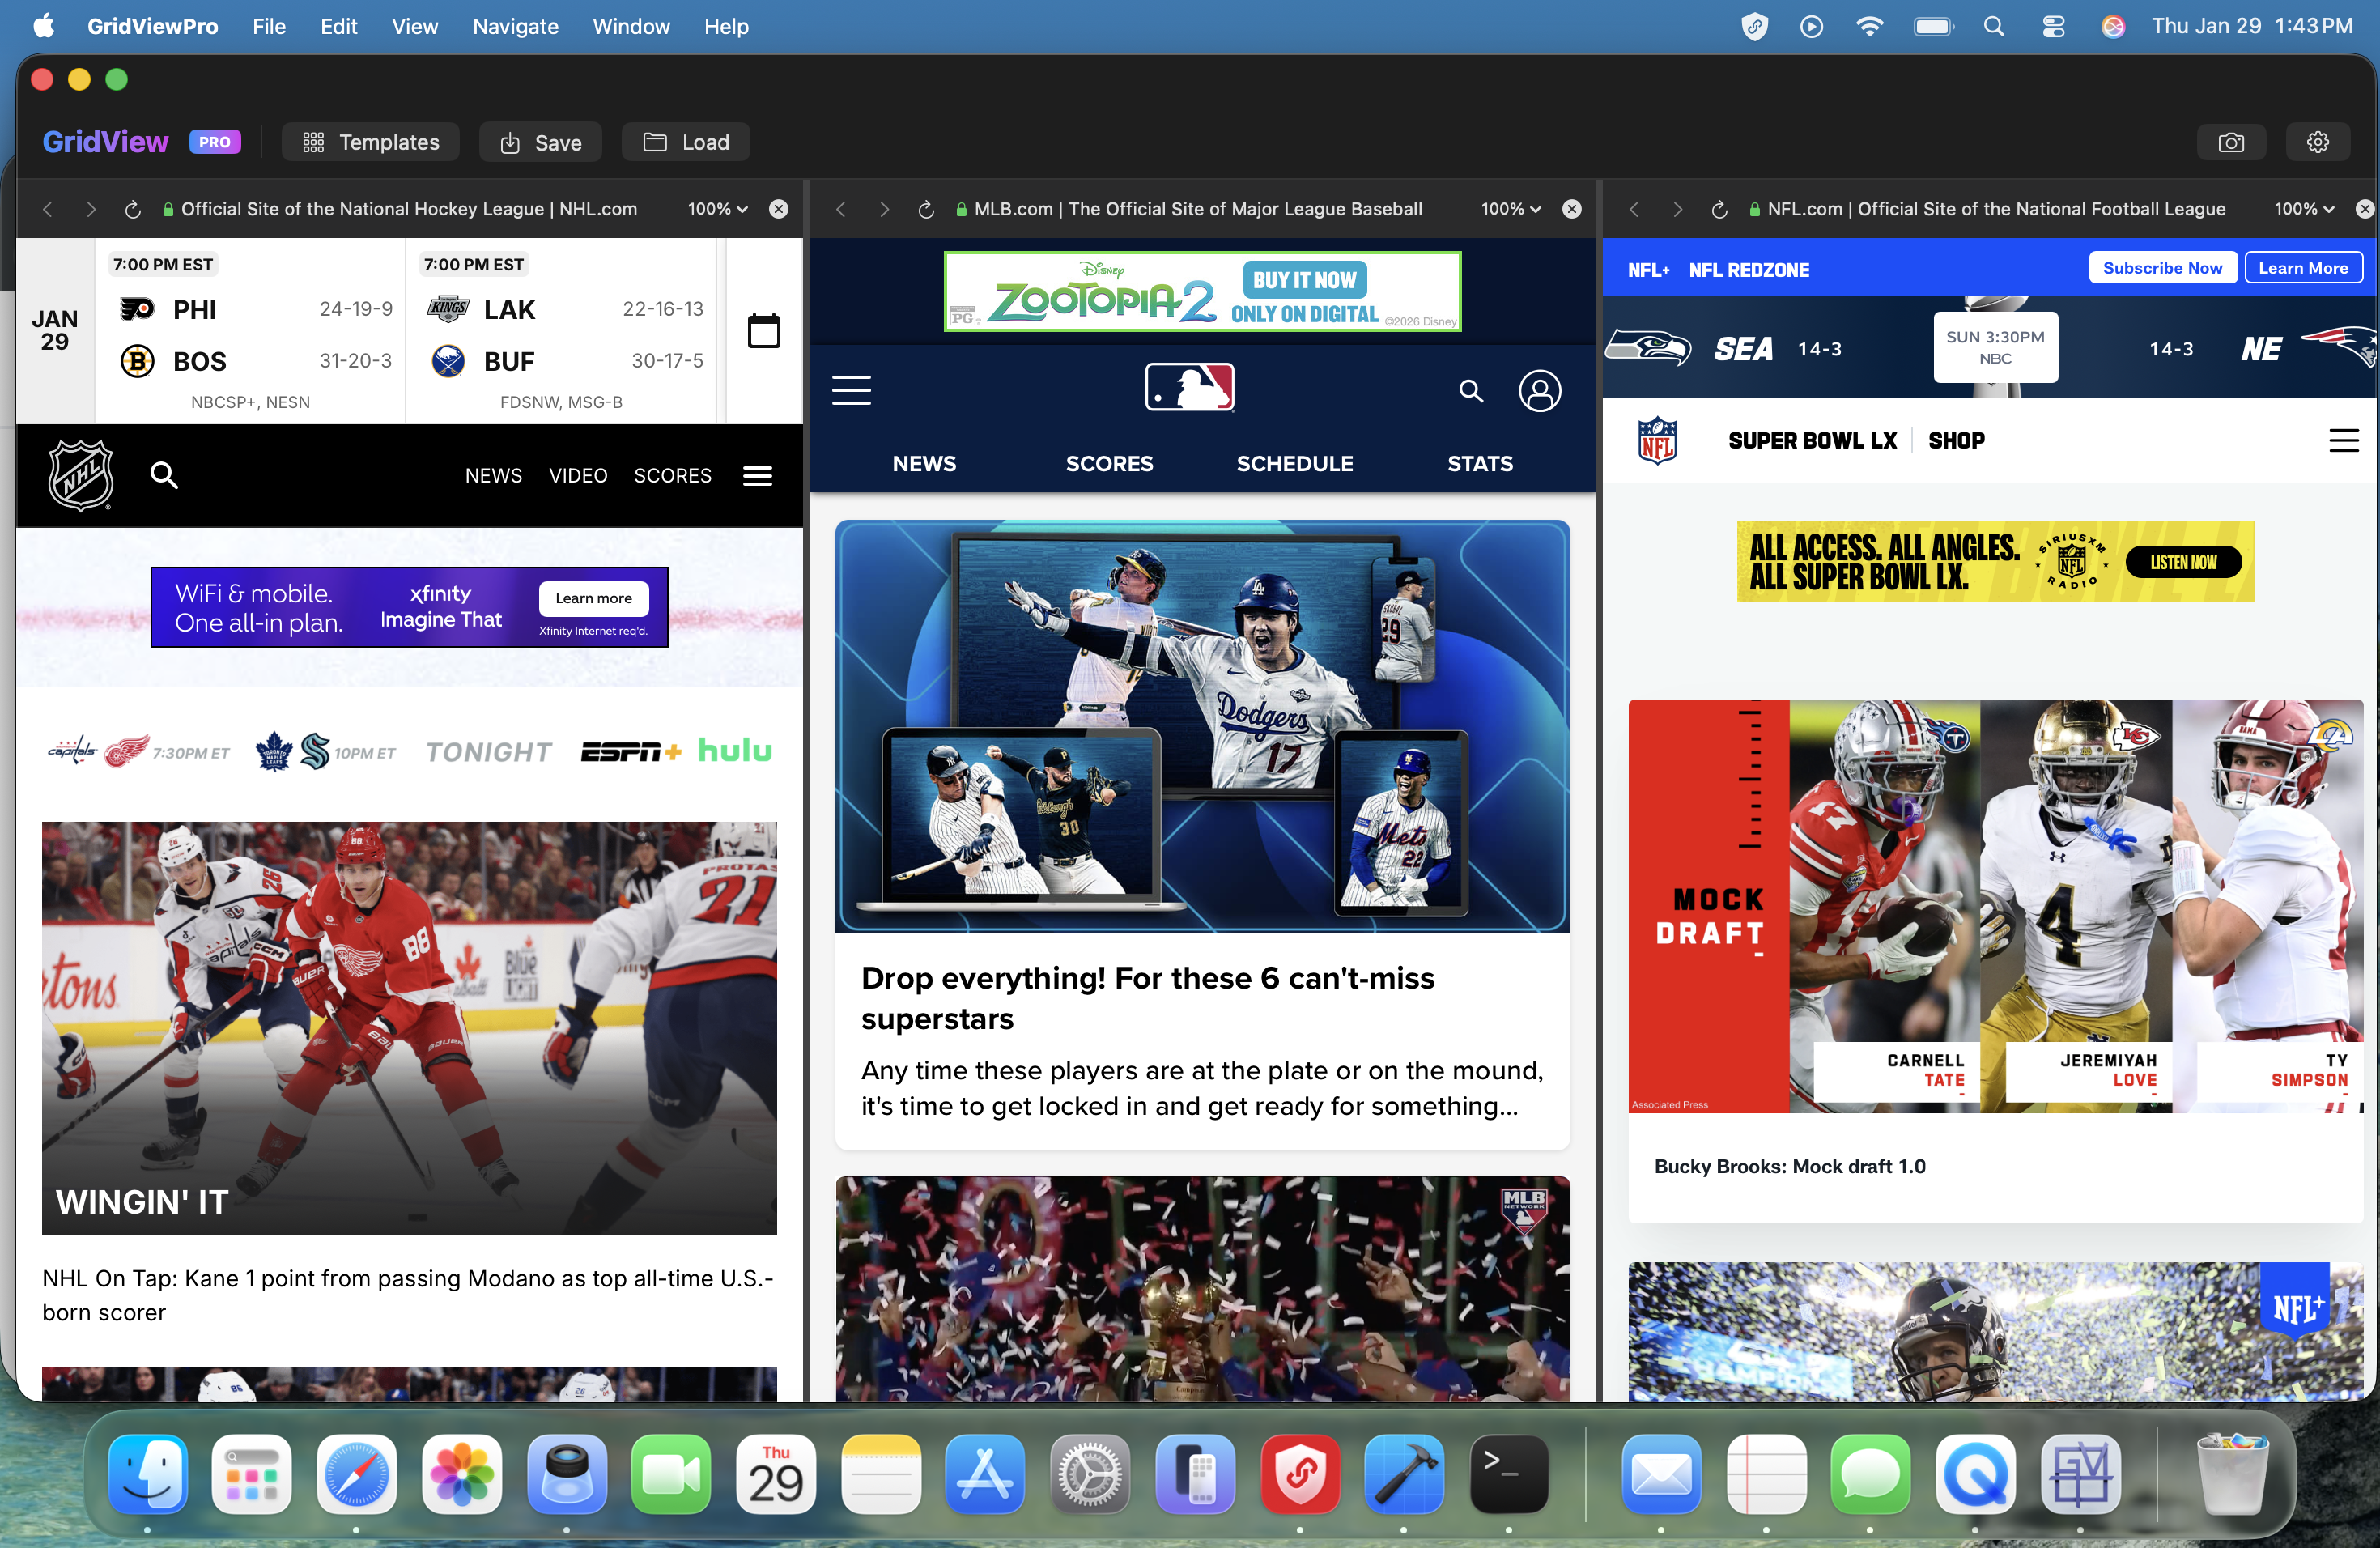
Task: Click the MLB logo
Action: [1188, 388]
